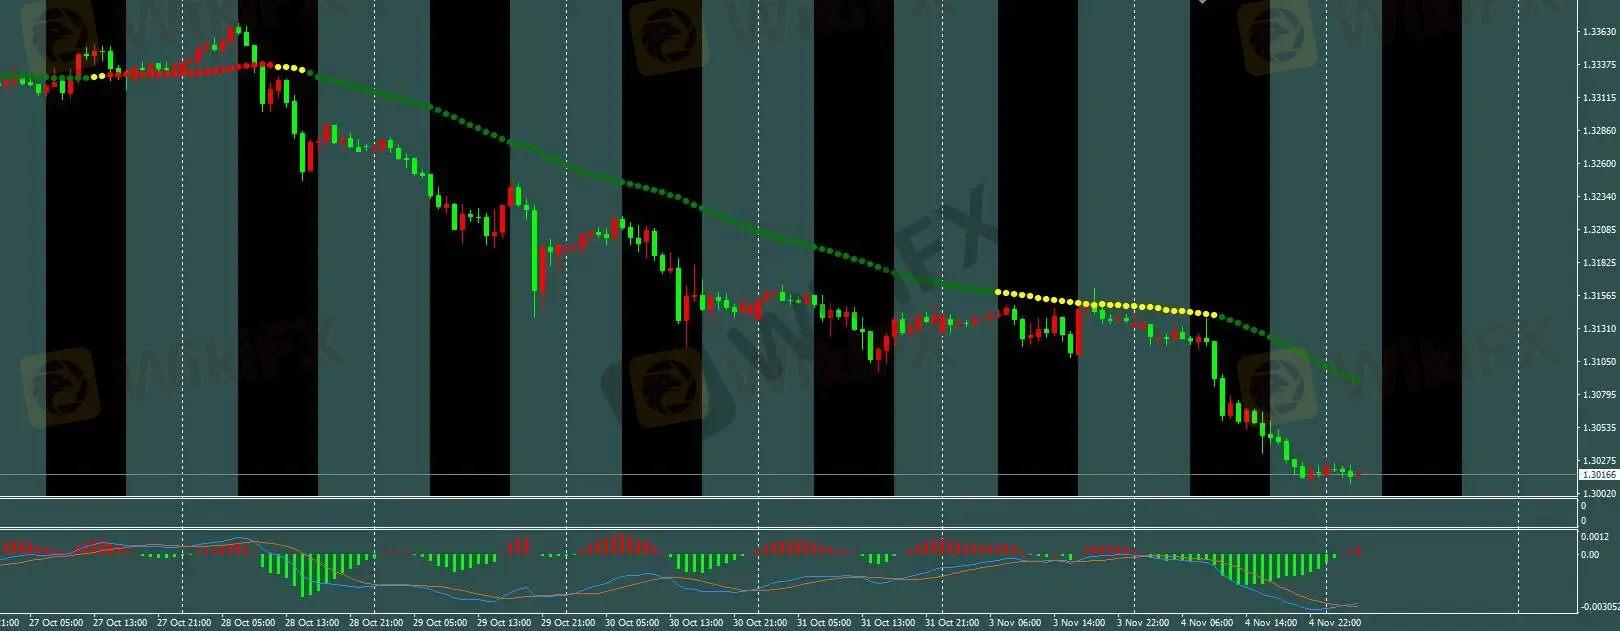Click the 0.0012 MACD scale label
Viewport: 1620px width, 631px height.
click(x=1595, y=537)
